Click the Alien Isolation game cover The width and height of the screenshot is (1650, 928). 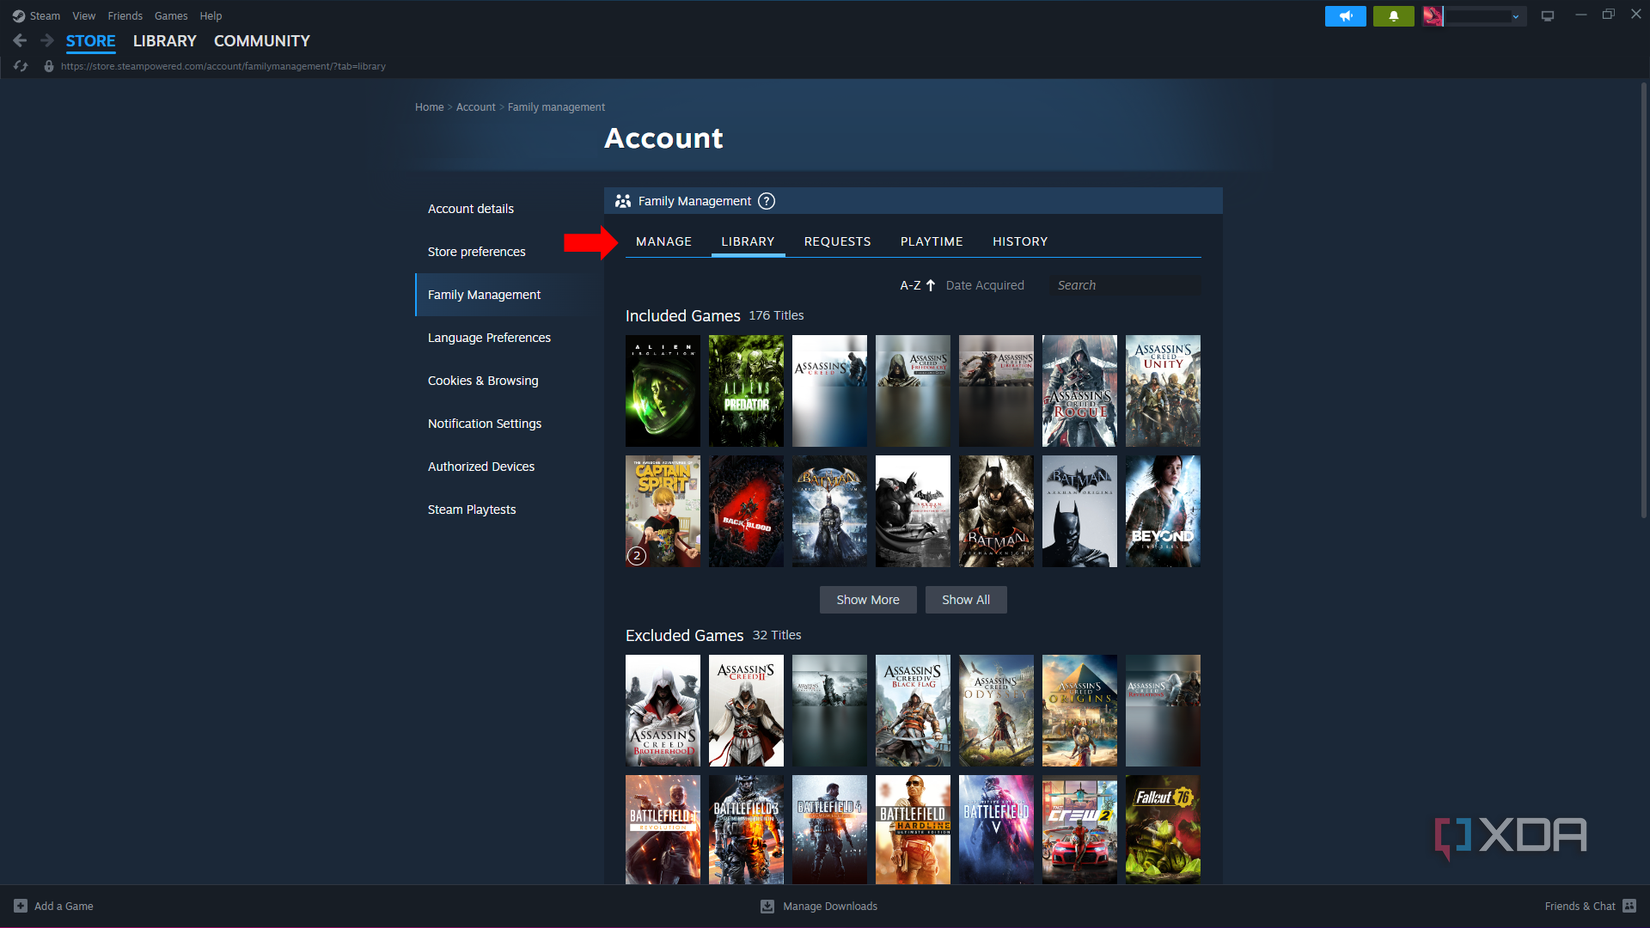(663, 391)
